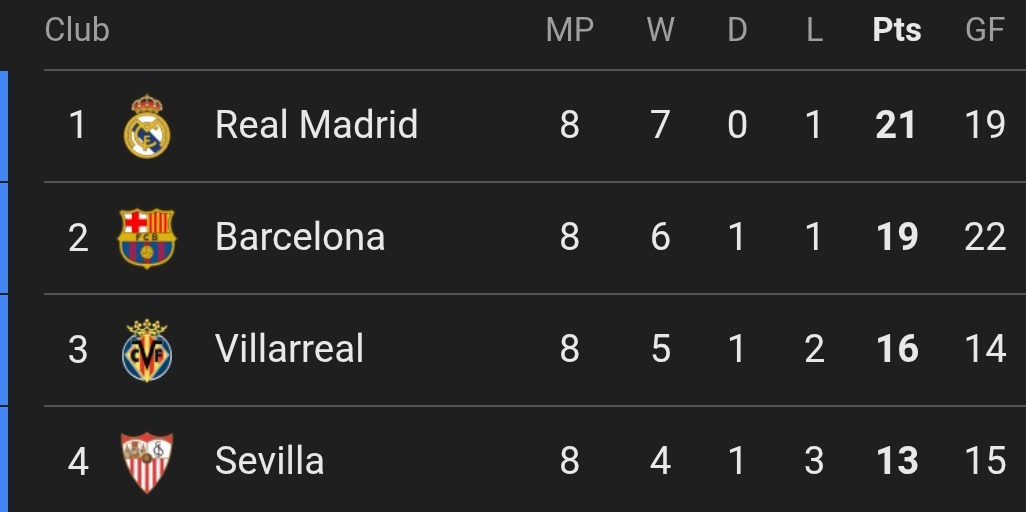
Task: Click the Club column header
Action: point(77,30)
